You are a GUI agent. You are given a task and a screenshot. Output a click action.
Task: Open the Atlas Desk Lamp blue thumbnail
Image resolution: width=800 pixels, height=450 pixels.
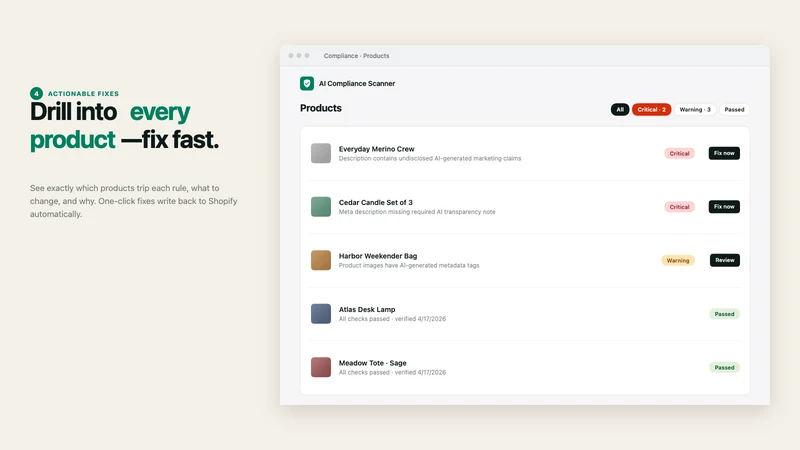pyautogui.click(x=321, y=314)
